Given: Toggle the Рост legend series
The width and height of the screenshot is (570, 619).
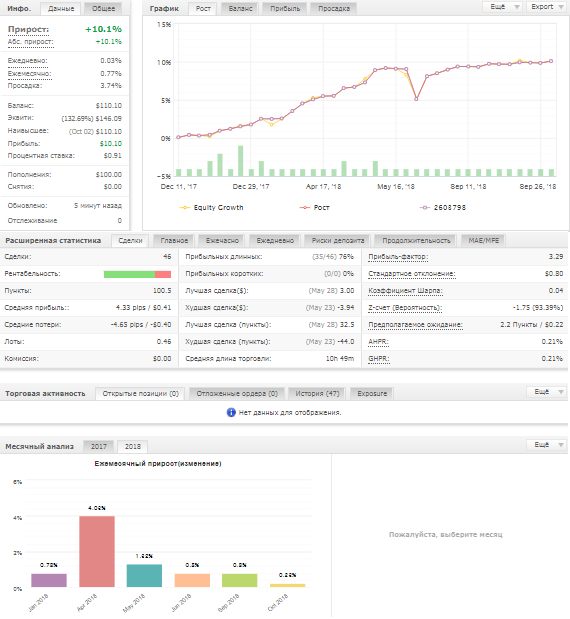Looking at the screenshot, I should (x=315, y=208).
